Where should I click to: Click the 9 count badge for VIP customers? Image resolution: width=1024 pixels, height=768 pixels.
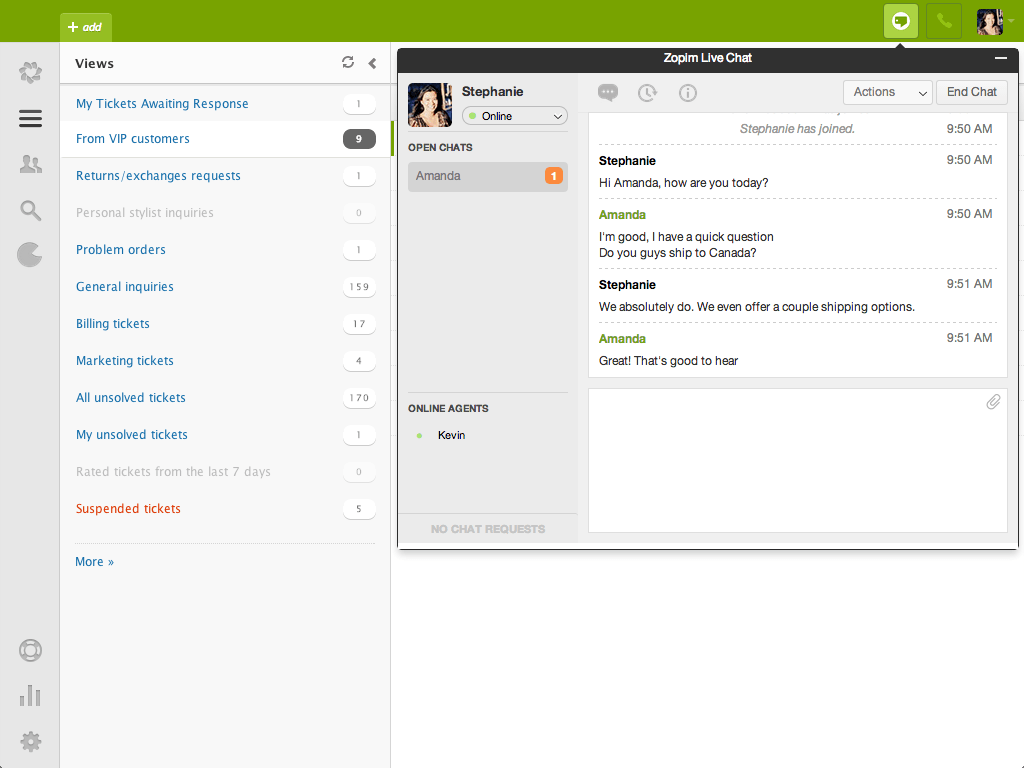tap(359, 139)
